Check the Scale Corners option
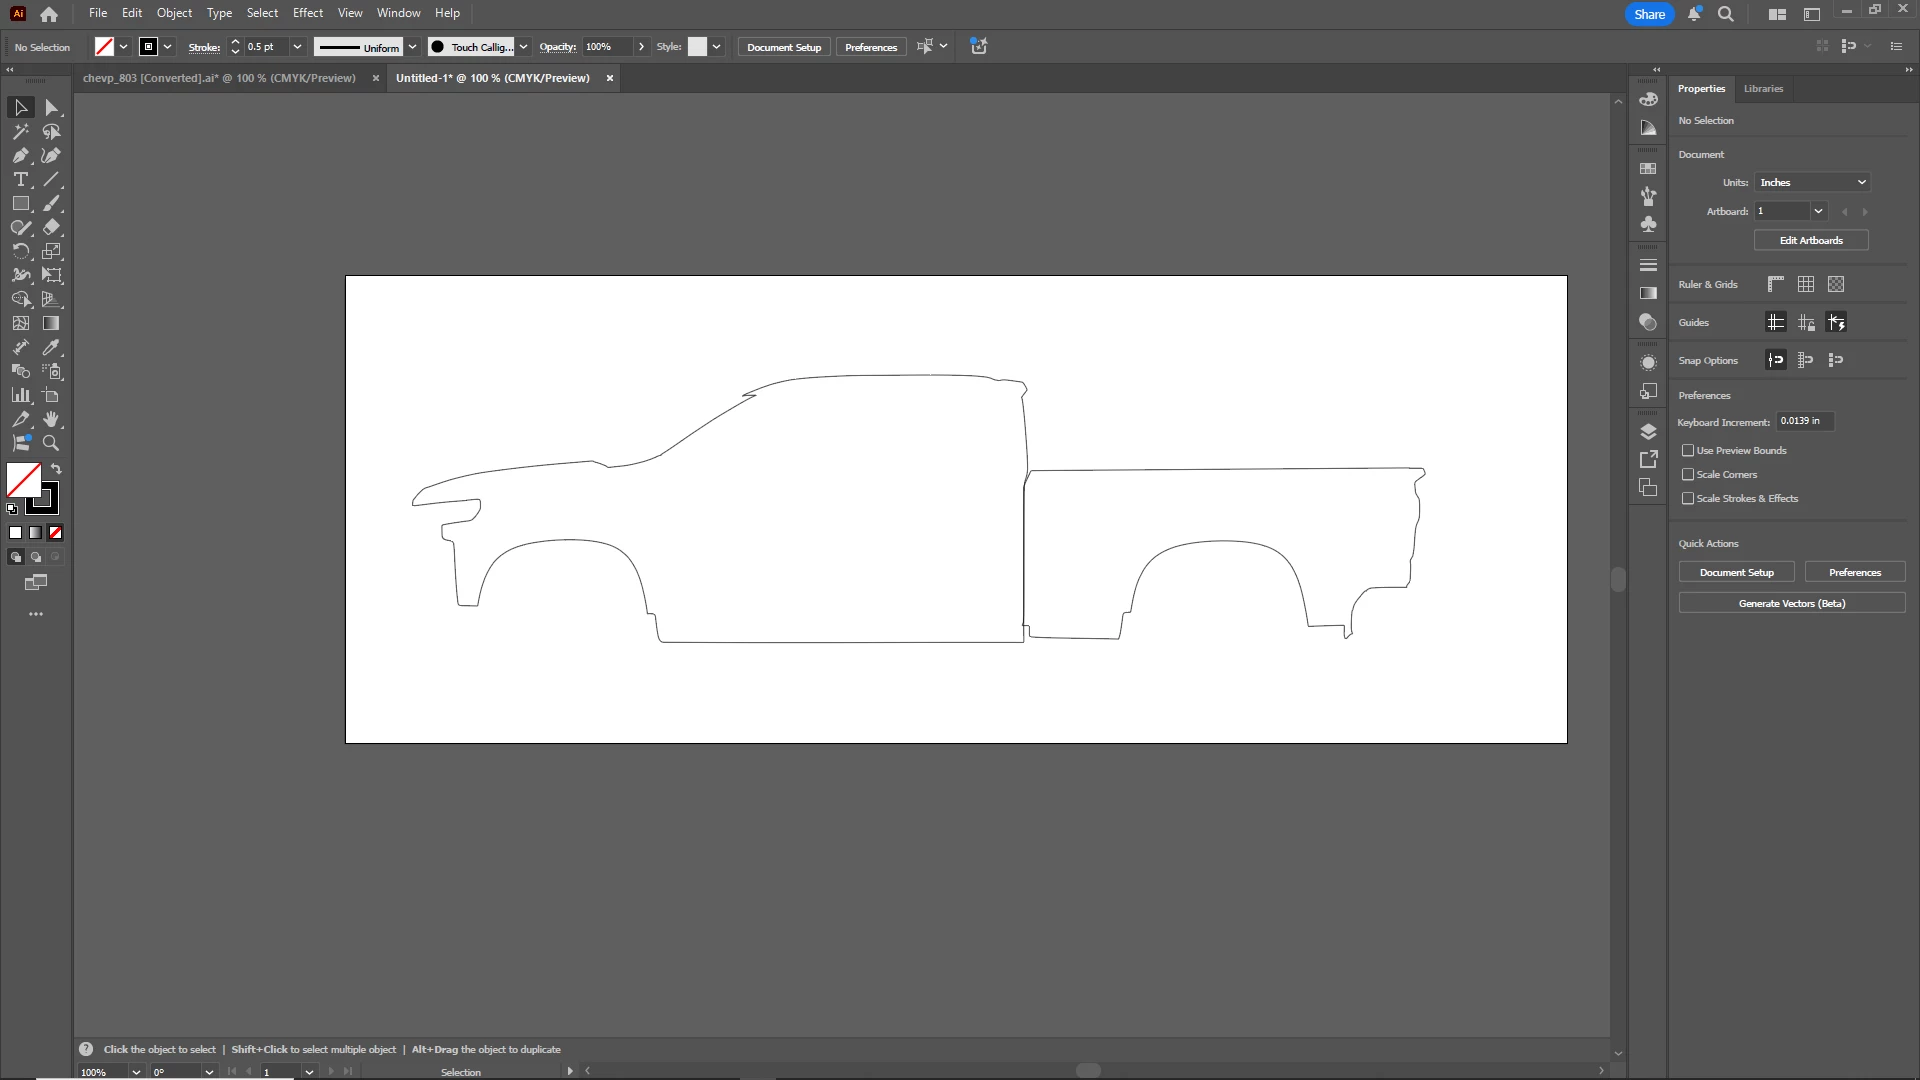This screenshot has width=1920, height=1080. (x=1688, y=475)
